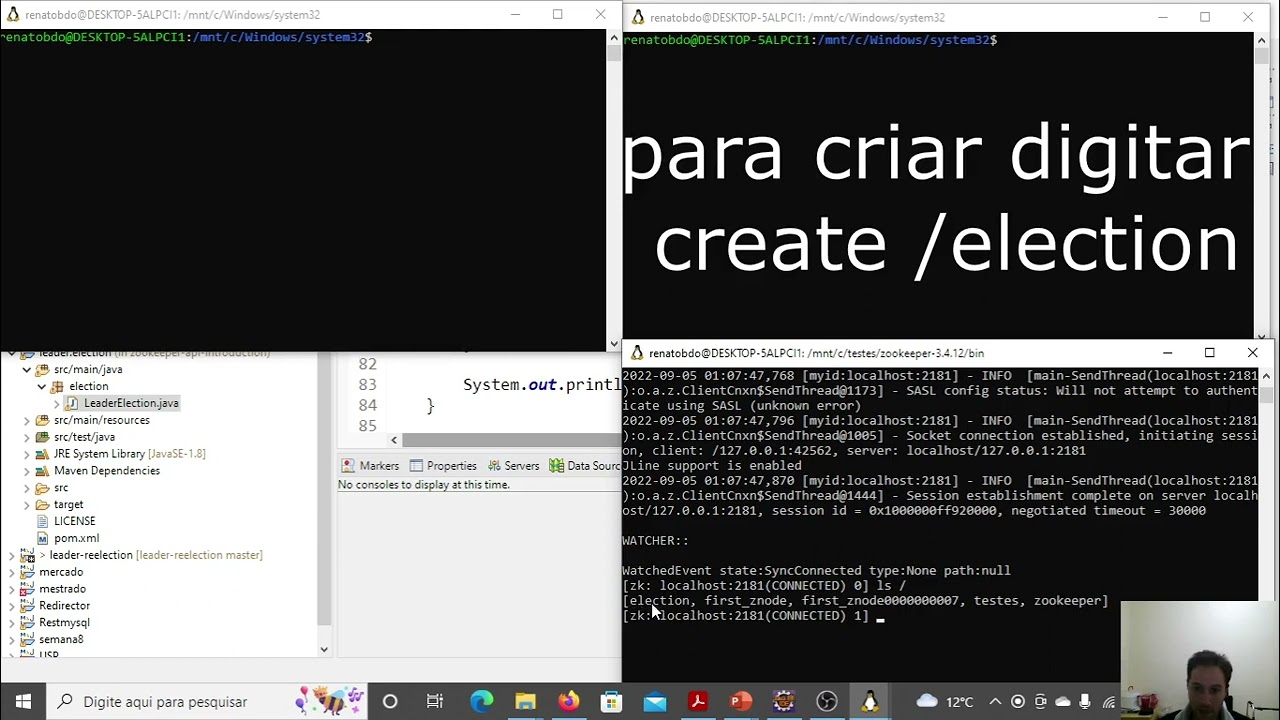1280x720 pixels.
Task: Select the semana8 project row
Action: tap(61, 640)
